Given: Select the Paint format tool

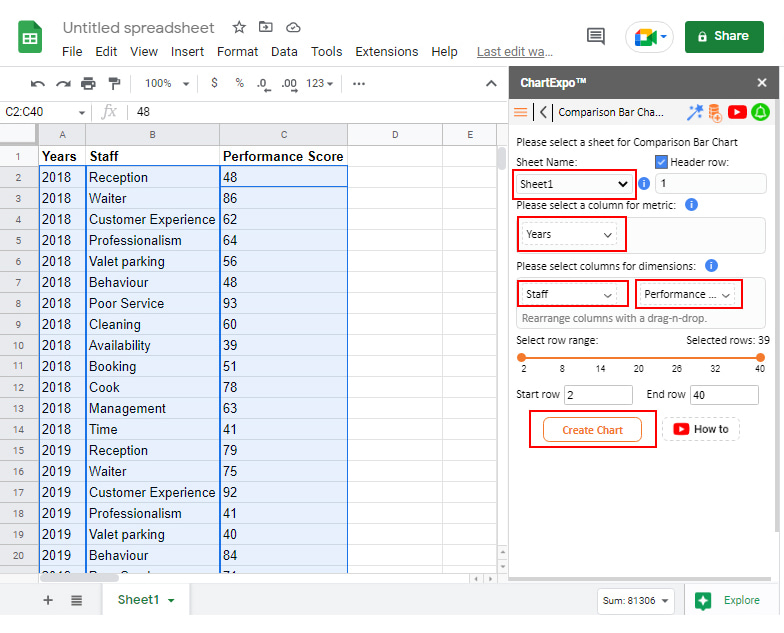Looking at the screenshot, I should (x=114, y=84).
